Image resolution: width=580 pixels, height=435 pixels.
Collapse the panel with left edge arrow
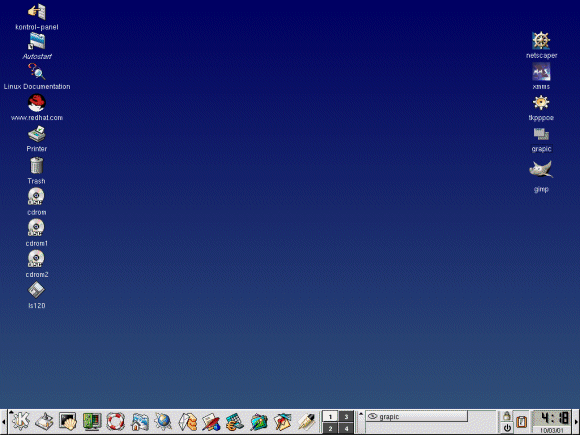3,422
